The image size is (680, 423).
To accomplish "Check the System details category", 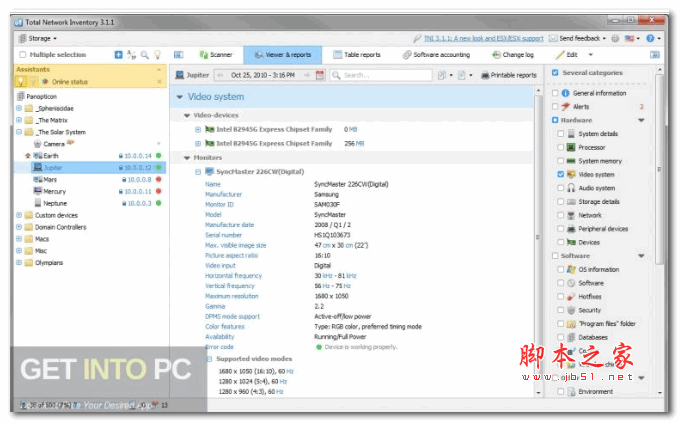I will 560,134.
